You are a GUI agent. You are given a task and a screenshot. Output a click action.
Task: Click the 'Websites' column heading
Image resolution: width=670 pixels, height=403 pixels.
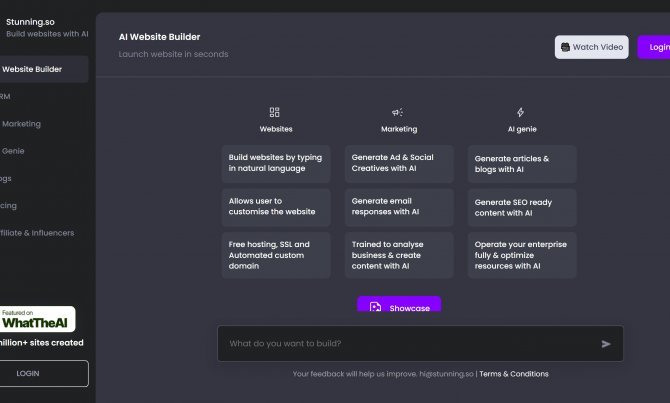[276, 129]
